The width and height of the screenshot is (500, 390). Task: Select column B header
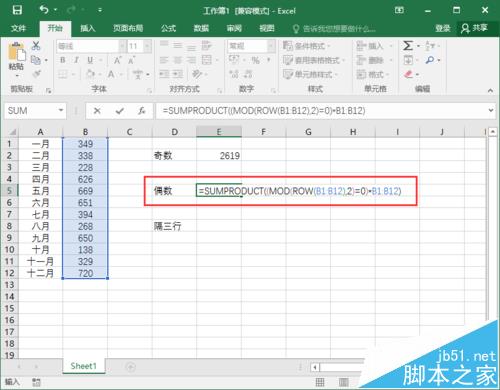point(85,132)
